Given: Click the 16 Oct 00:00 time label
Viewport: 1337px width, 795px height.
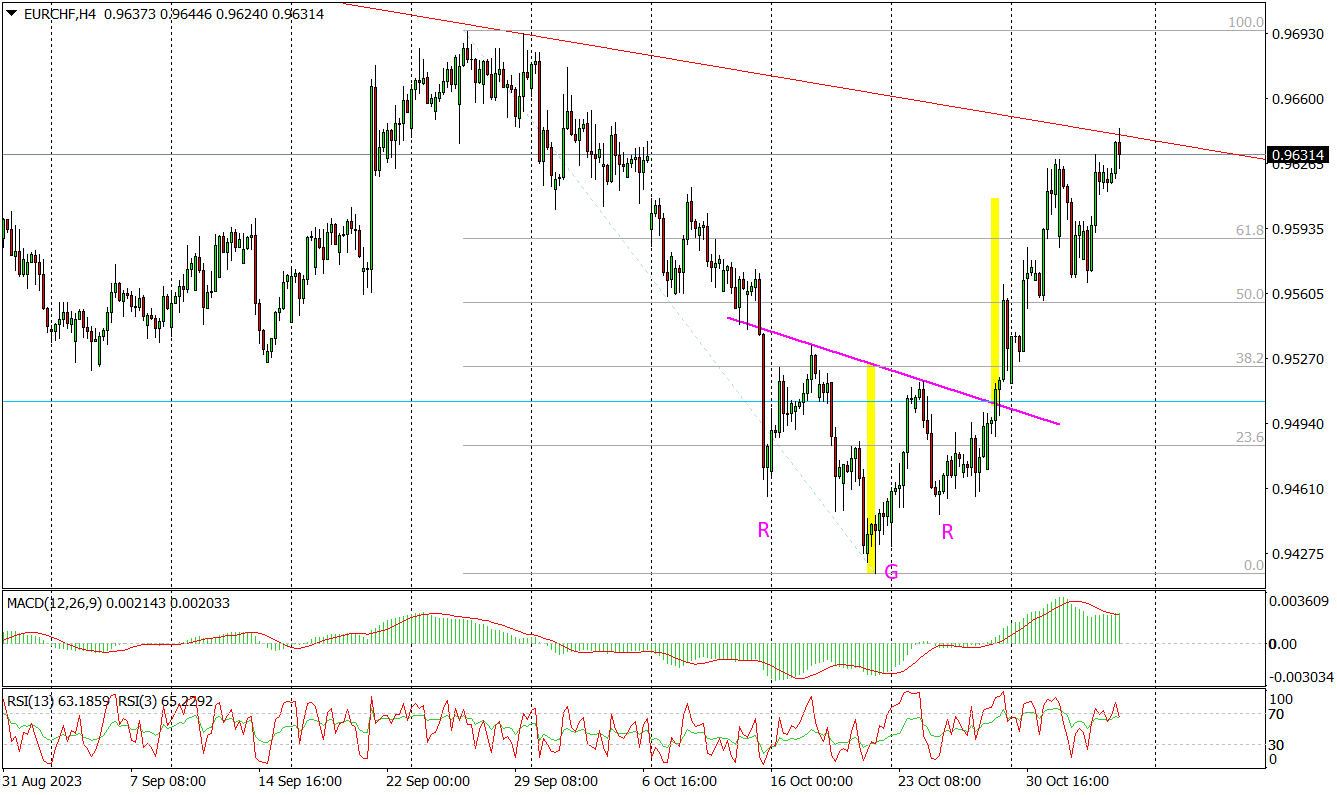Looking at the screenshot, I should point(810,781).
